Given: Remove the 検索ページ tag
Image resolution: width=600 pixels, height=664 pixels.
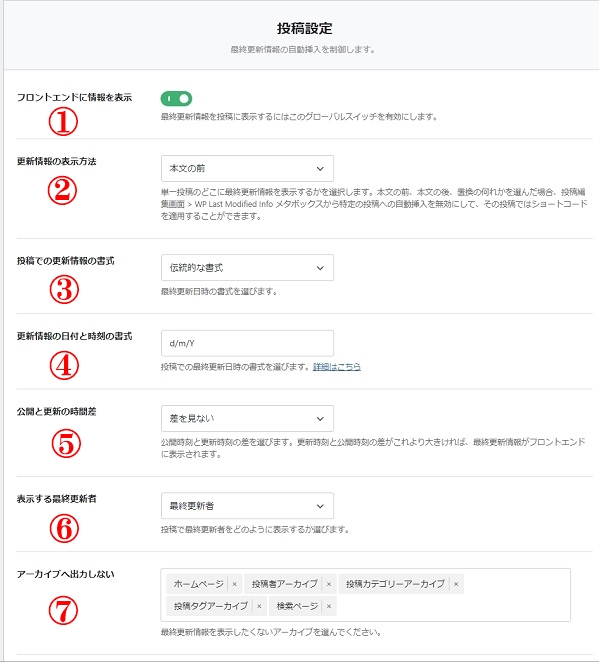Looking at the screenshot, I should [x=329, y=606].
